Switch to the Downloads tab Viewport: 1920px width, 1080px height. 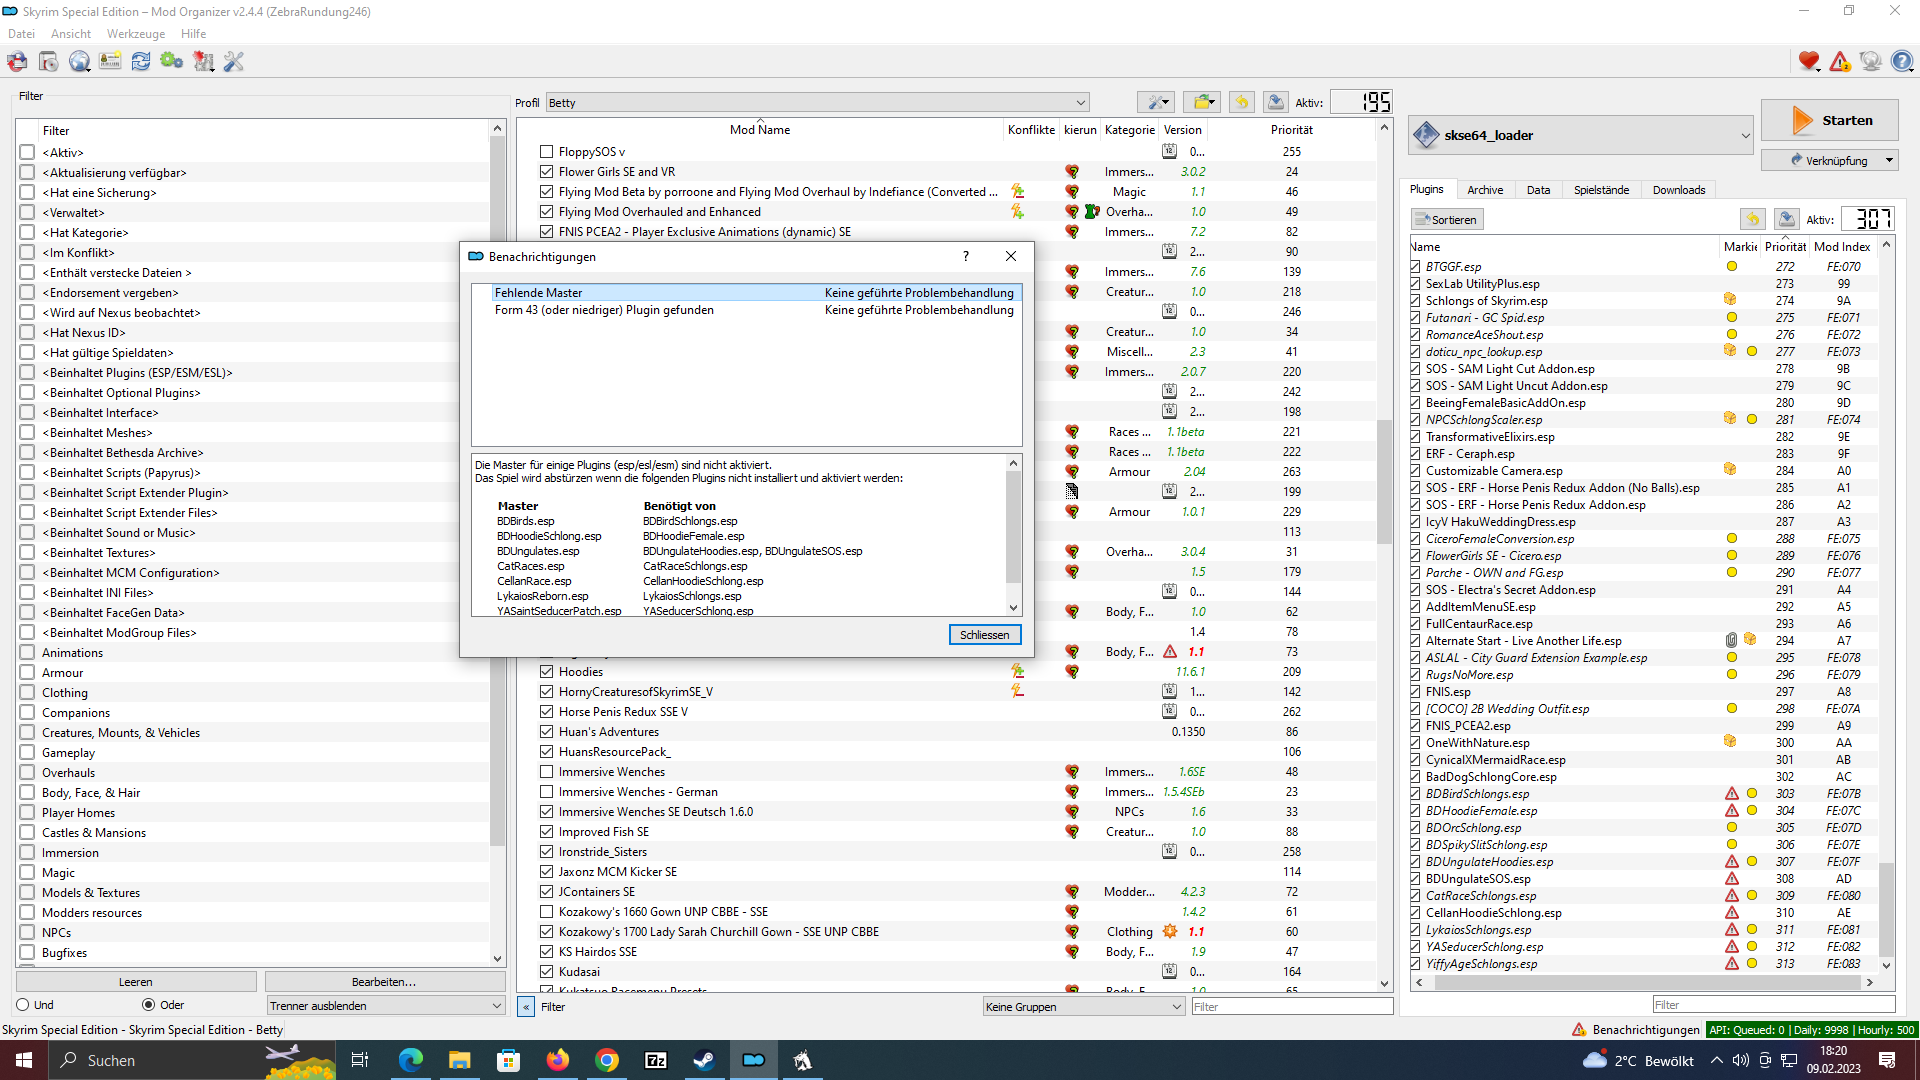pos(1679,190)
